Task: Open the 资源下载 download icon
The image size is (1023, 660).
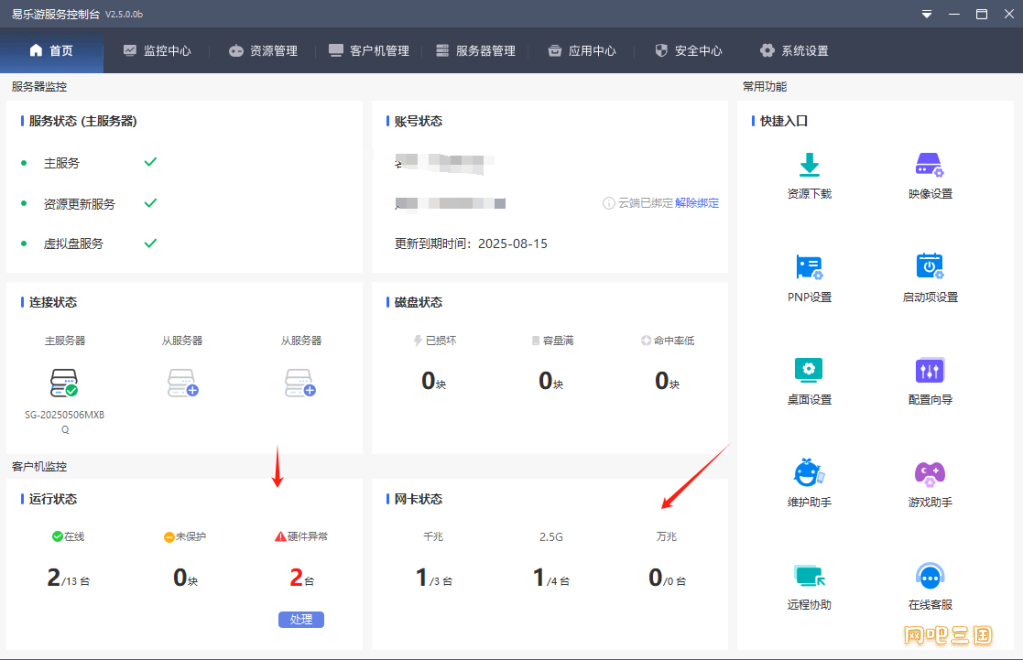Action: [x=809, y=166]
